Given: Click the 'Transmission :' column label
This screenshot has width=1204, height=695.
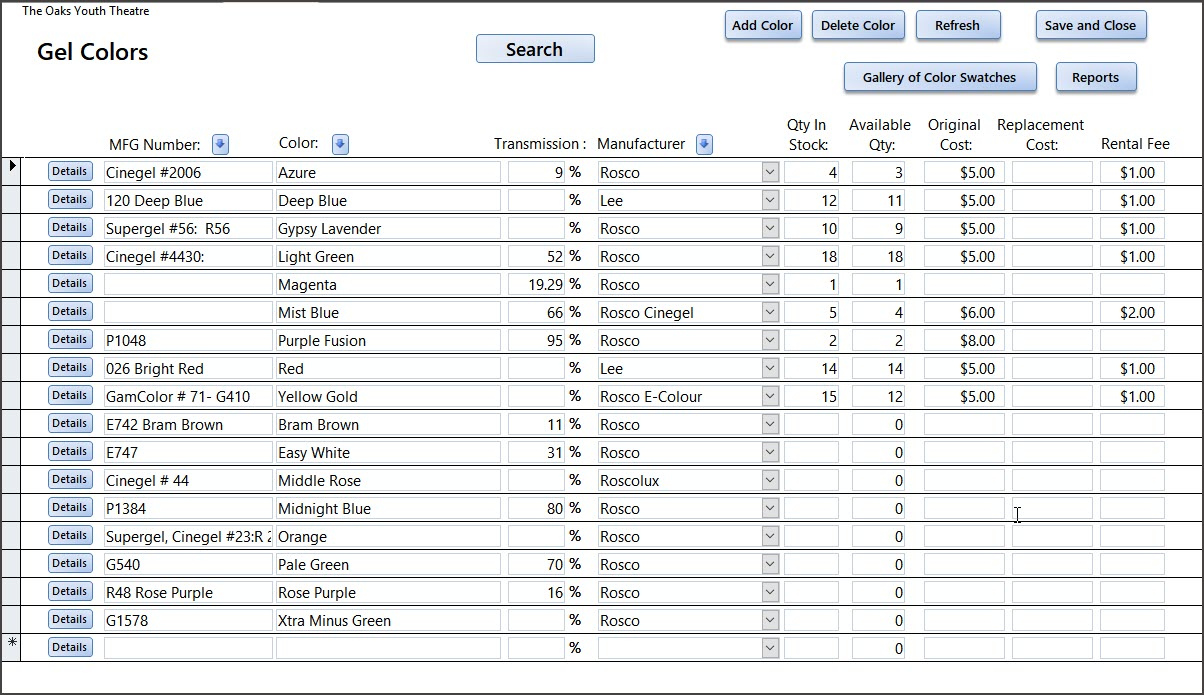Looking at the screenshot, I should point(540,144).
